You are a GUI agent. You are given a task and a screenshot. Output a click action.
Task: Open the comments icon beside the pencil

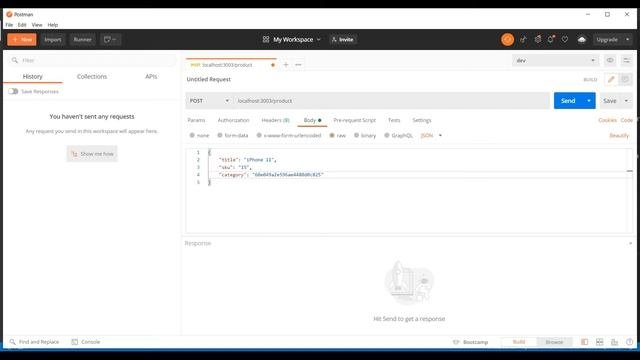point(625,80)
